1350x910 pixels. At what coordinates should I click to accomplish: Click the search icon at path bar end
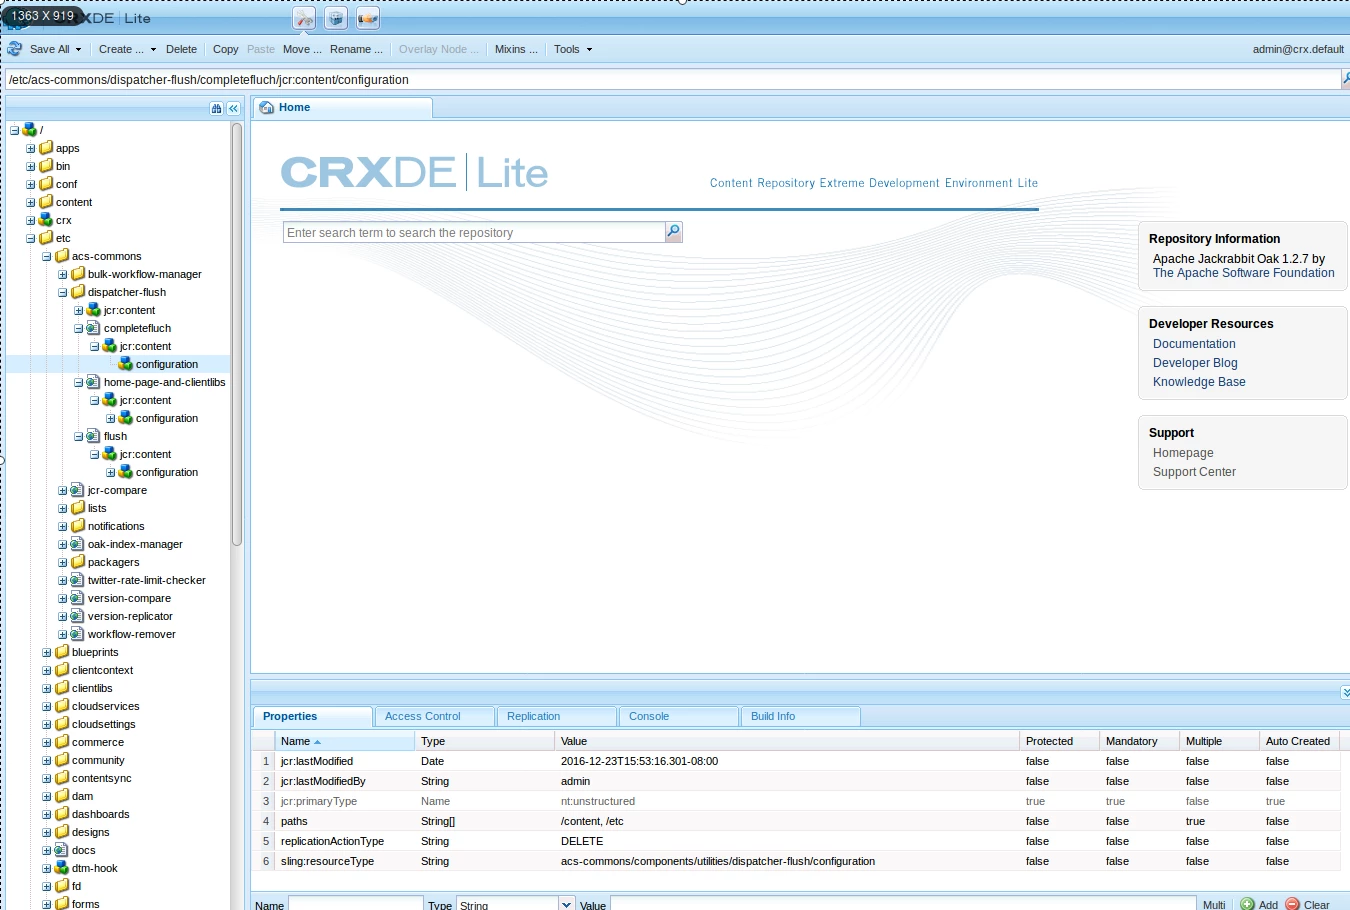(x=1345, y=79)
